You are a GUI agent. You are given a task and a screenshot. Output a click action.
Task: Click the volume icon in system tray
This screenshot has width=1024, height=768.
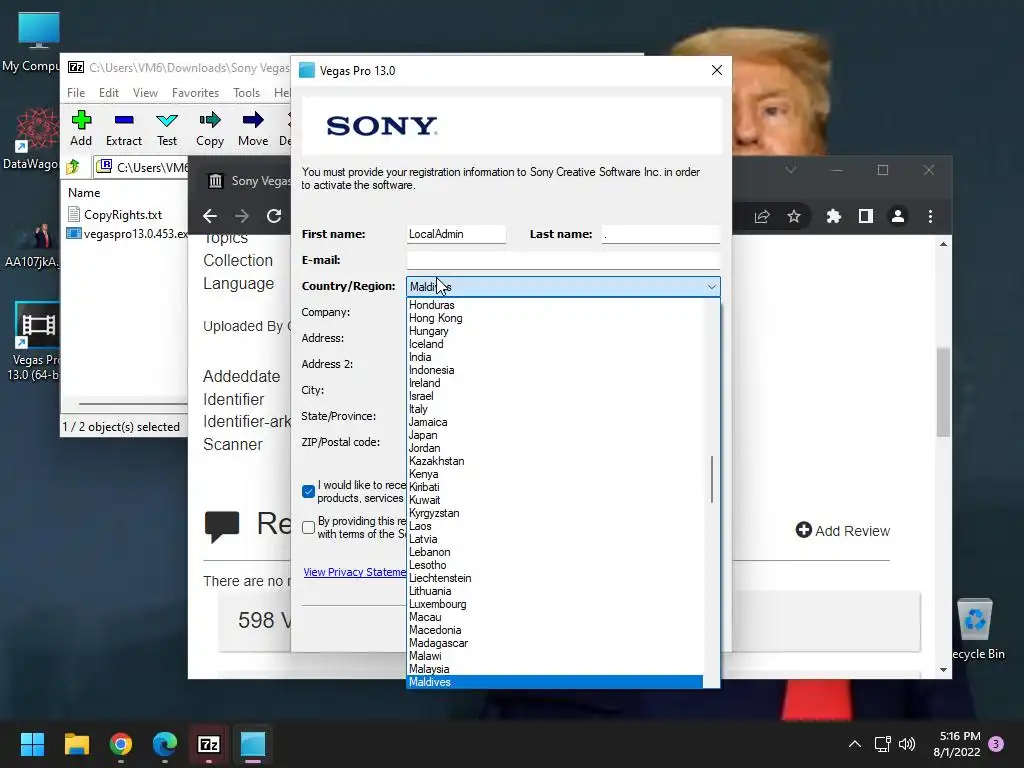907,744
